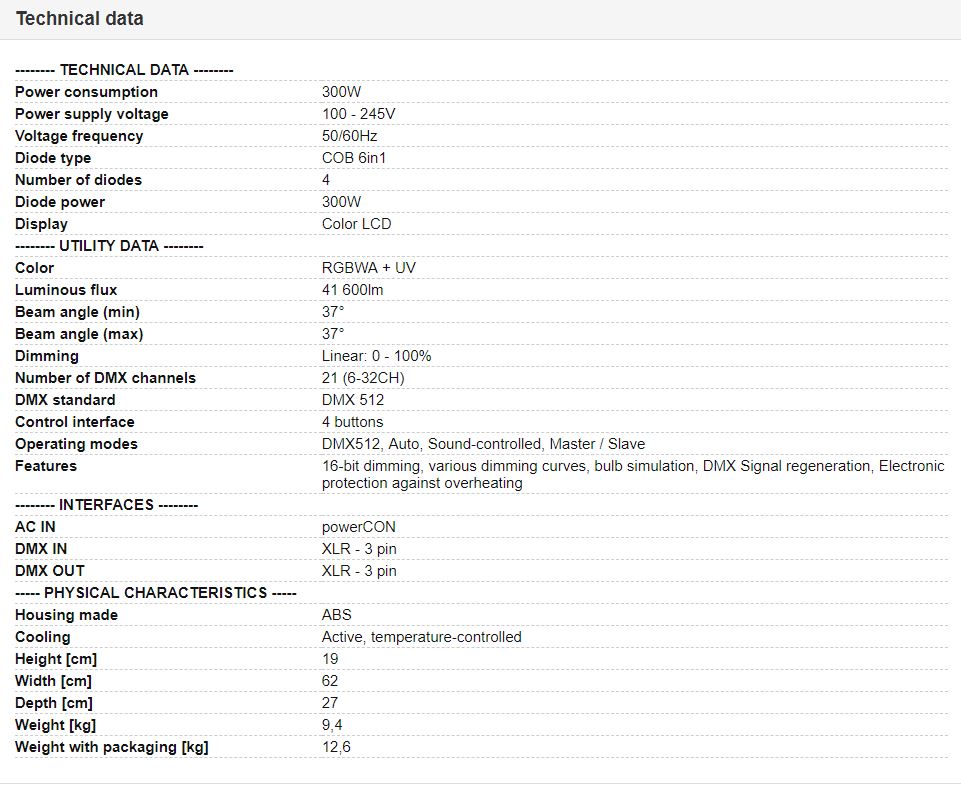Click the 'Height [cm]' label
The image size is (961, 791).
(56, 659)
